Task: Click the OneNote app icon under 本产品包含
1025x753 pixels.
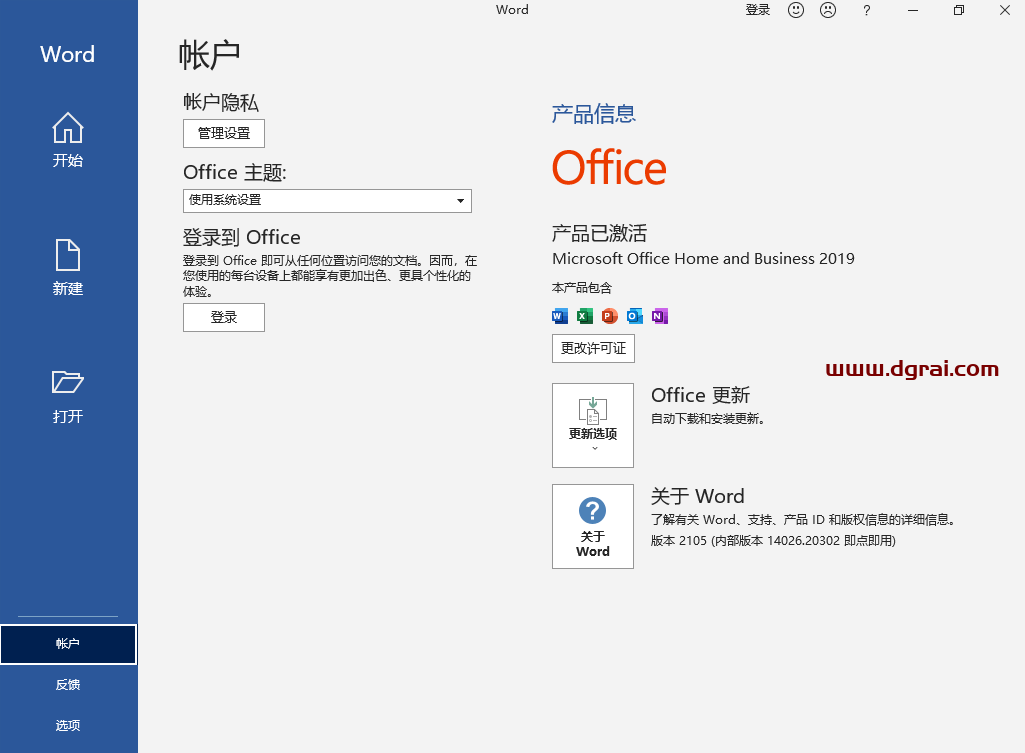Action: [660, 316]
